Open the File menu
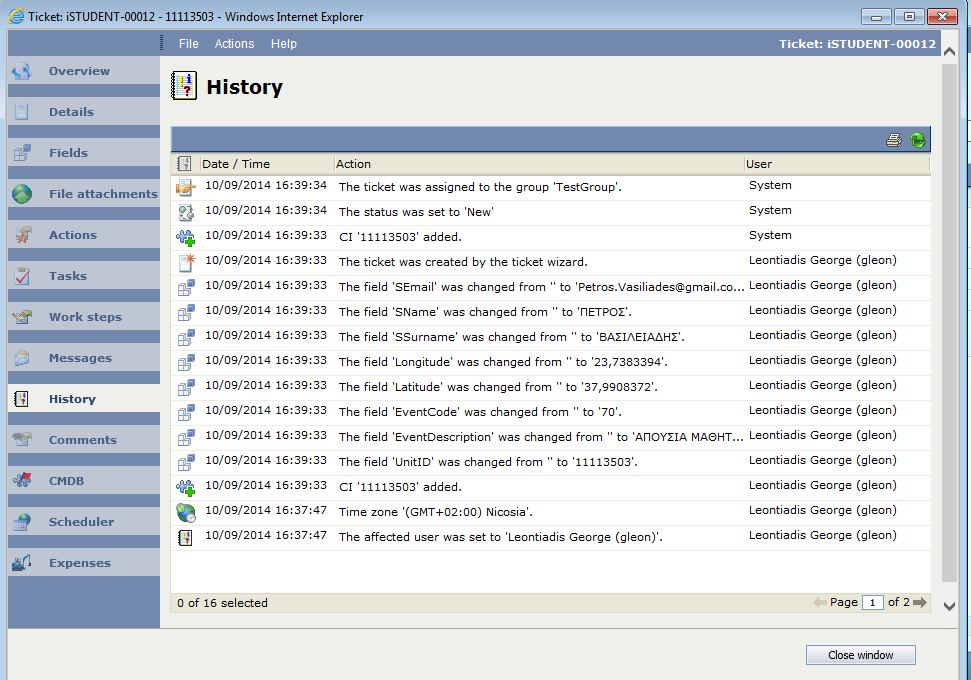Image resolution: width=971 pixels, height=680 pixels. [x=188, y=44]
